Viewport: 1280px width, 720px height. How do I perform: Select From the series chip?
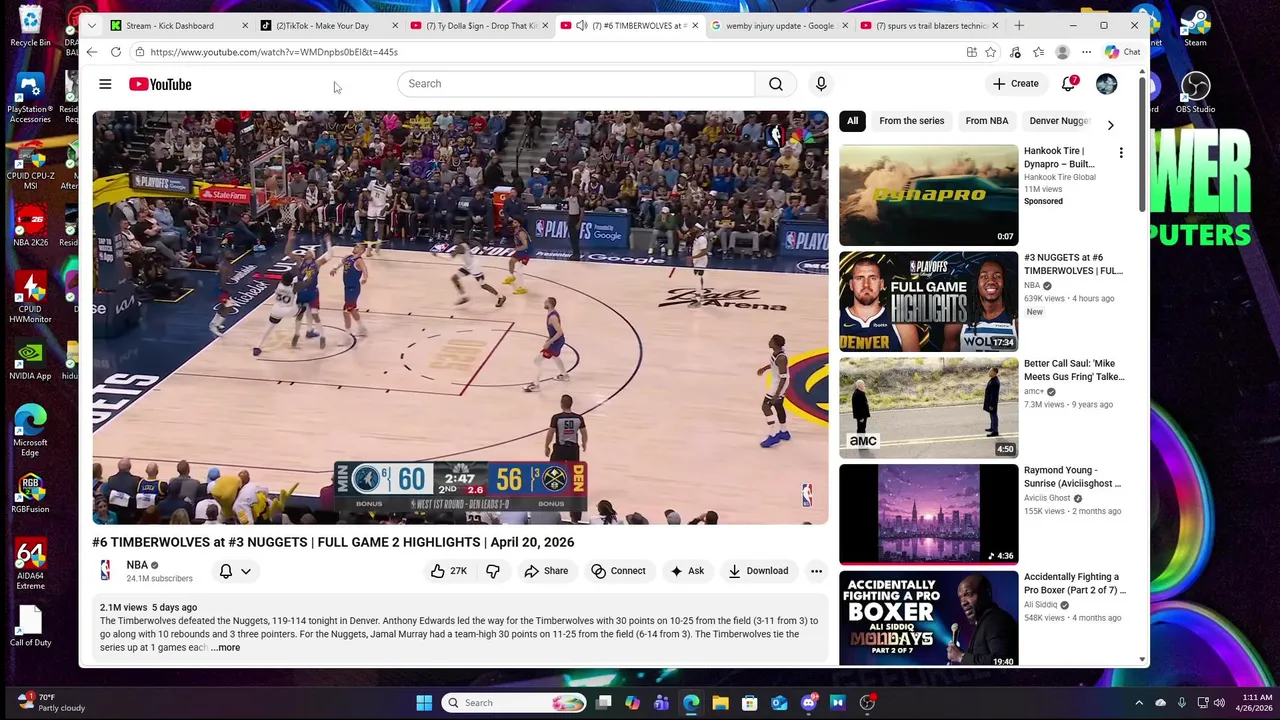(x=912, y=121)
